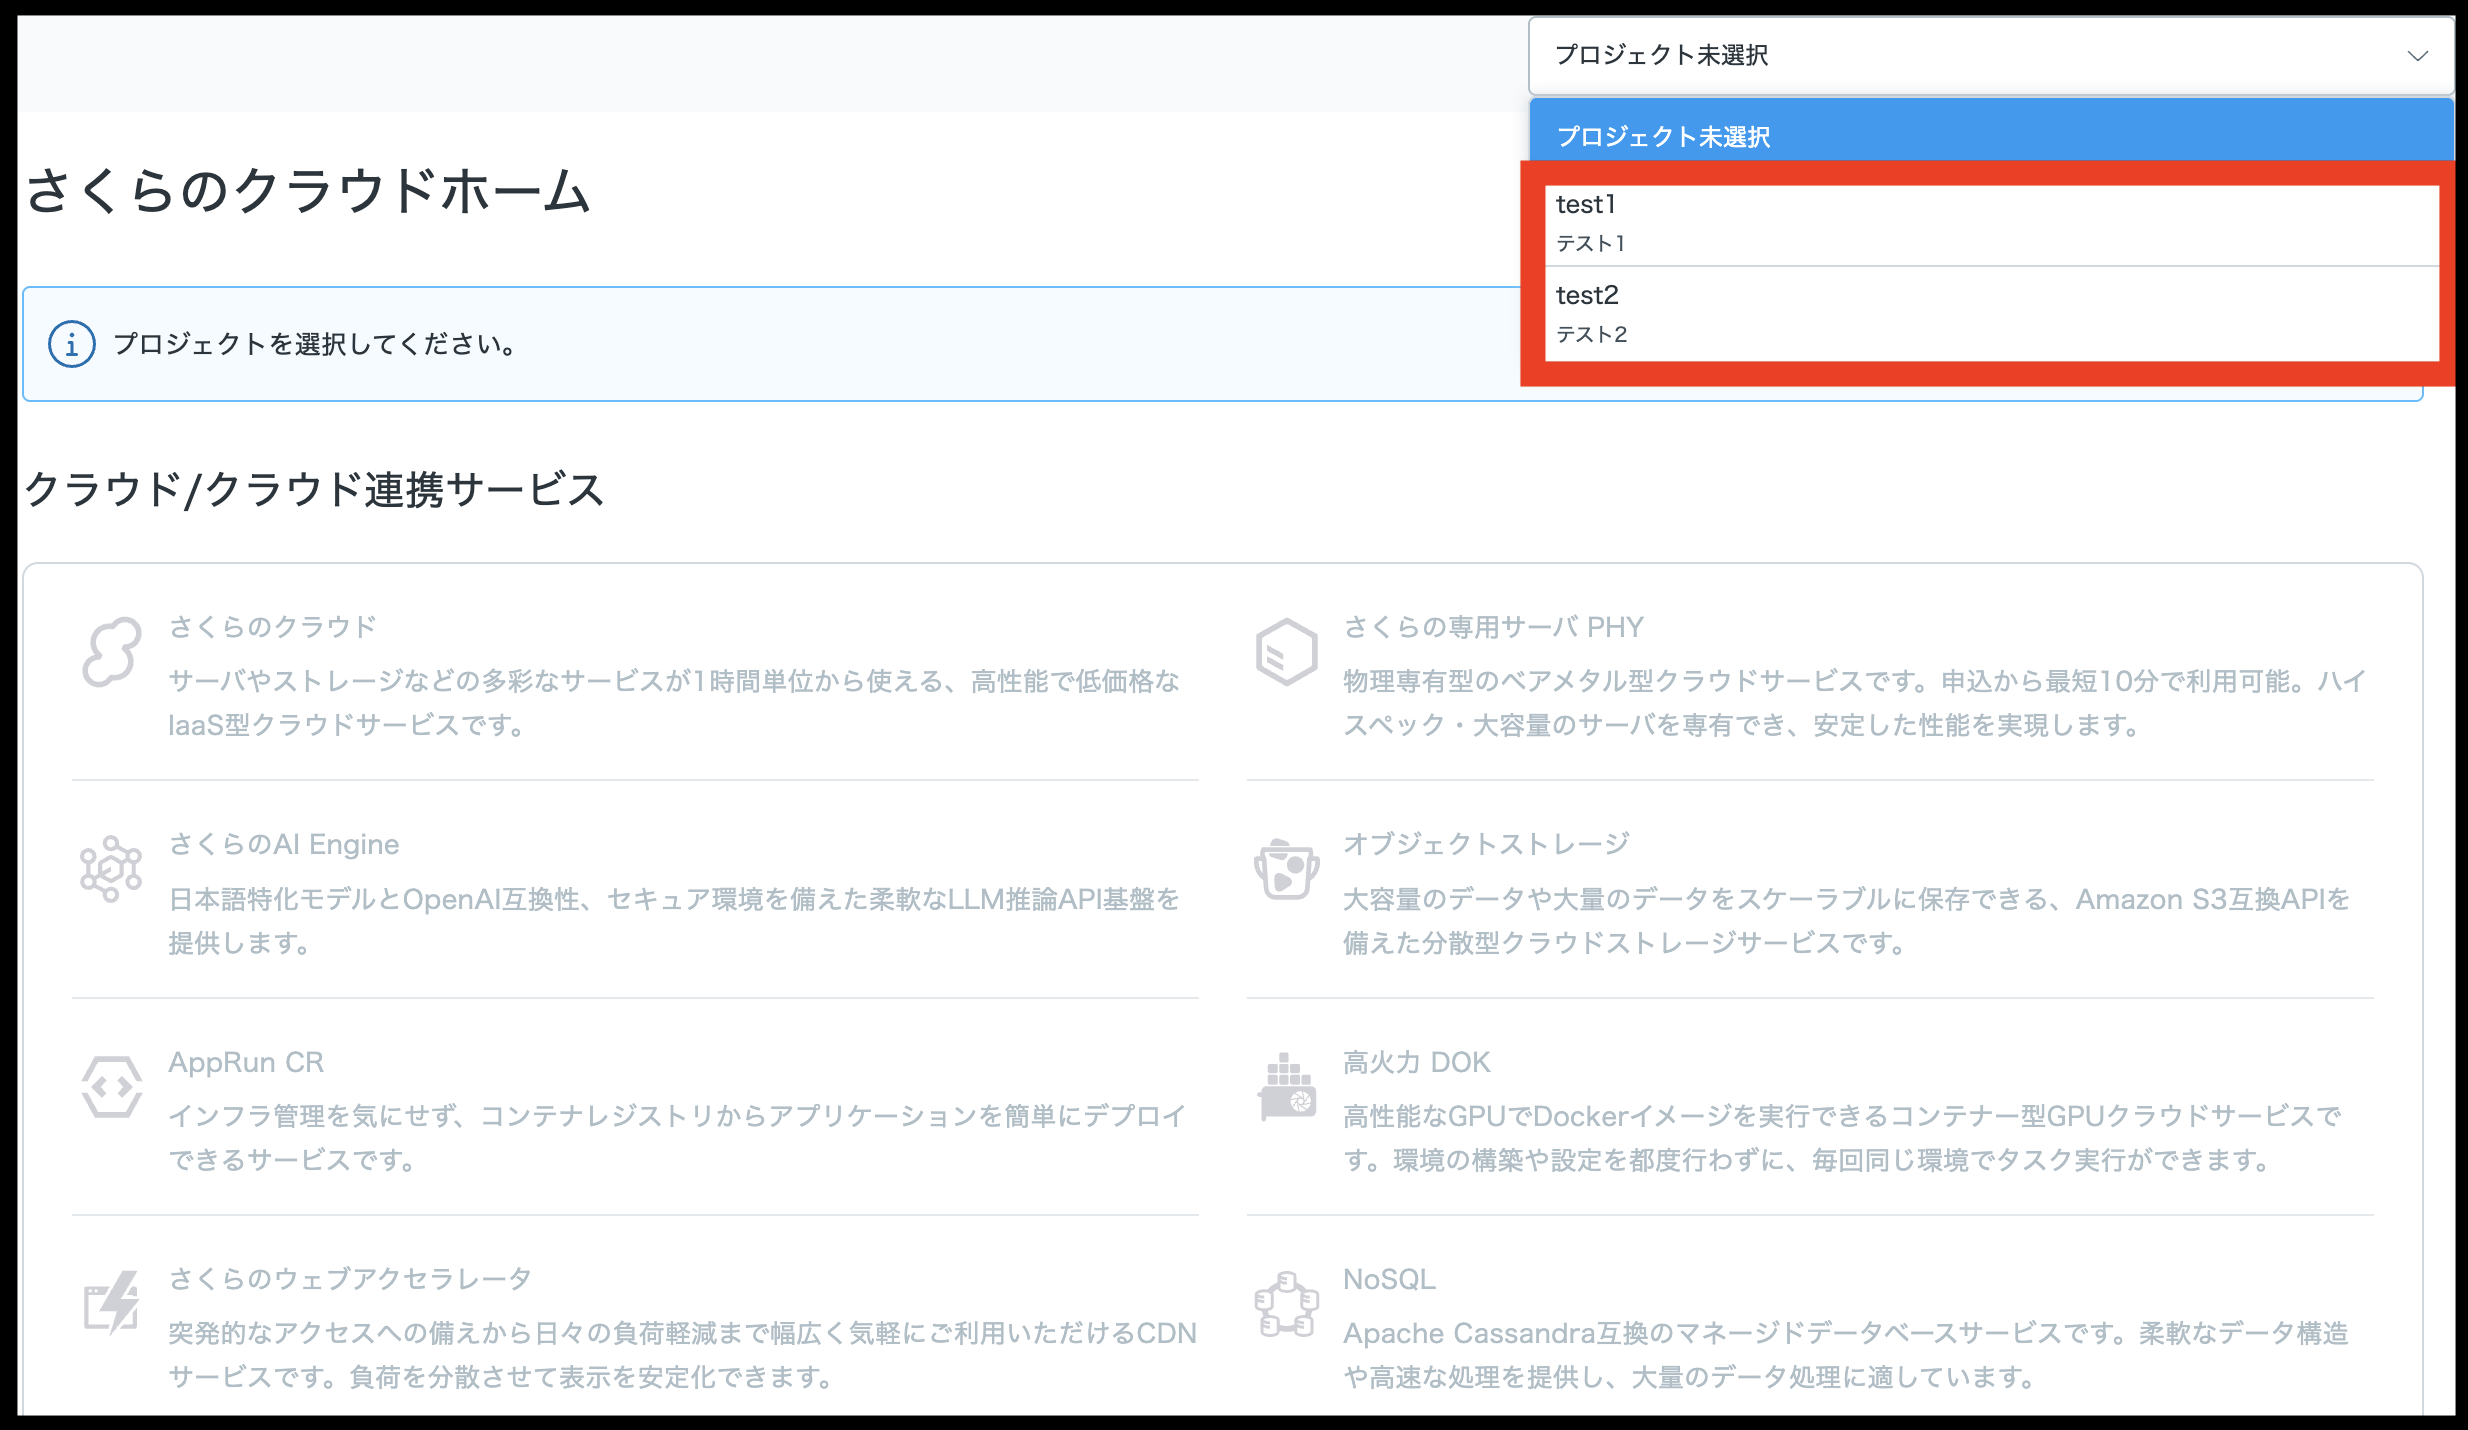This screenshot has width=2468, height=1430.
Task: Click the さくらのAI Engine icon
Action: [x=111, y=869]
